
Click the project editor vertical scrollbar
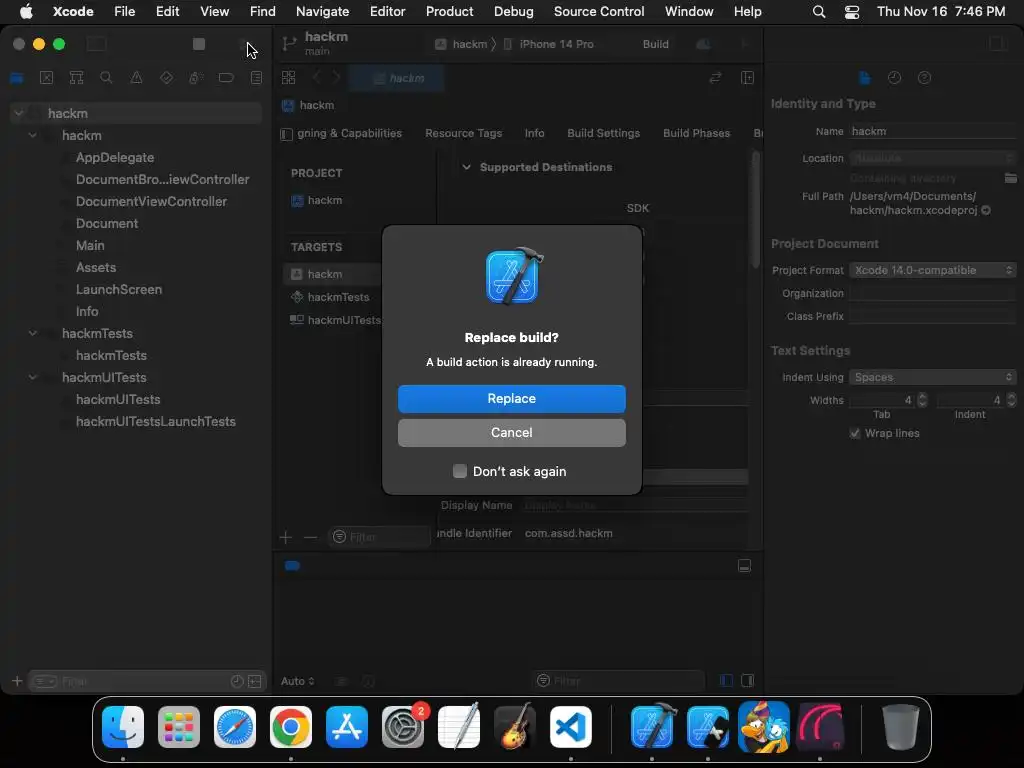(756, 209)
